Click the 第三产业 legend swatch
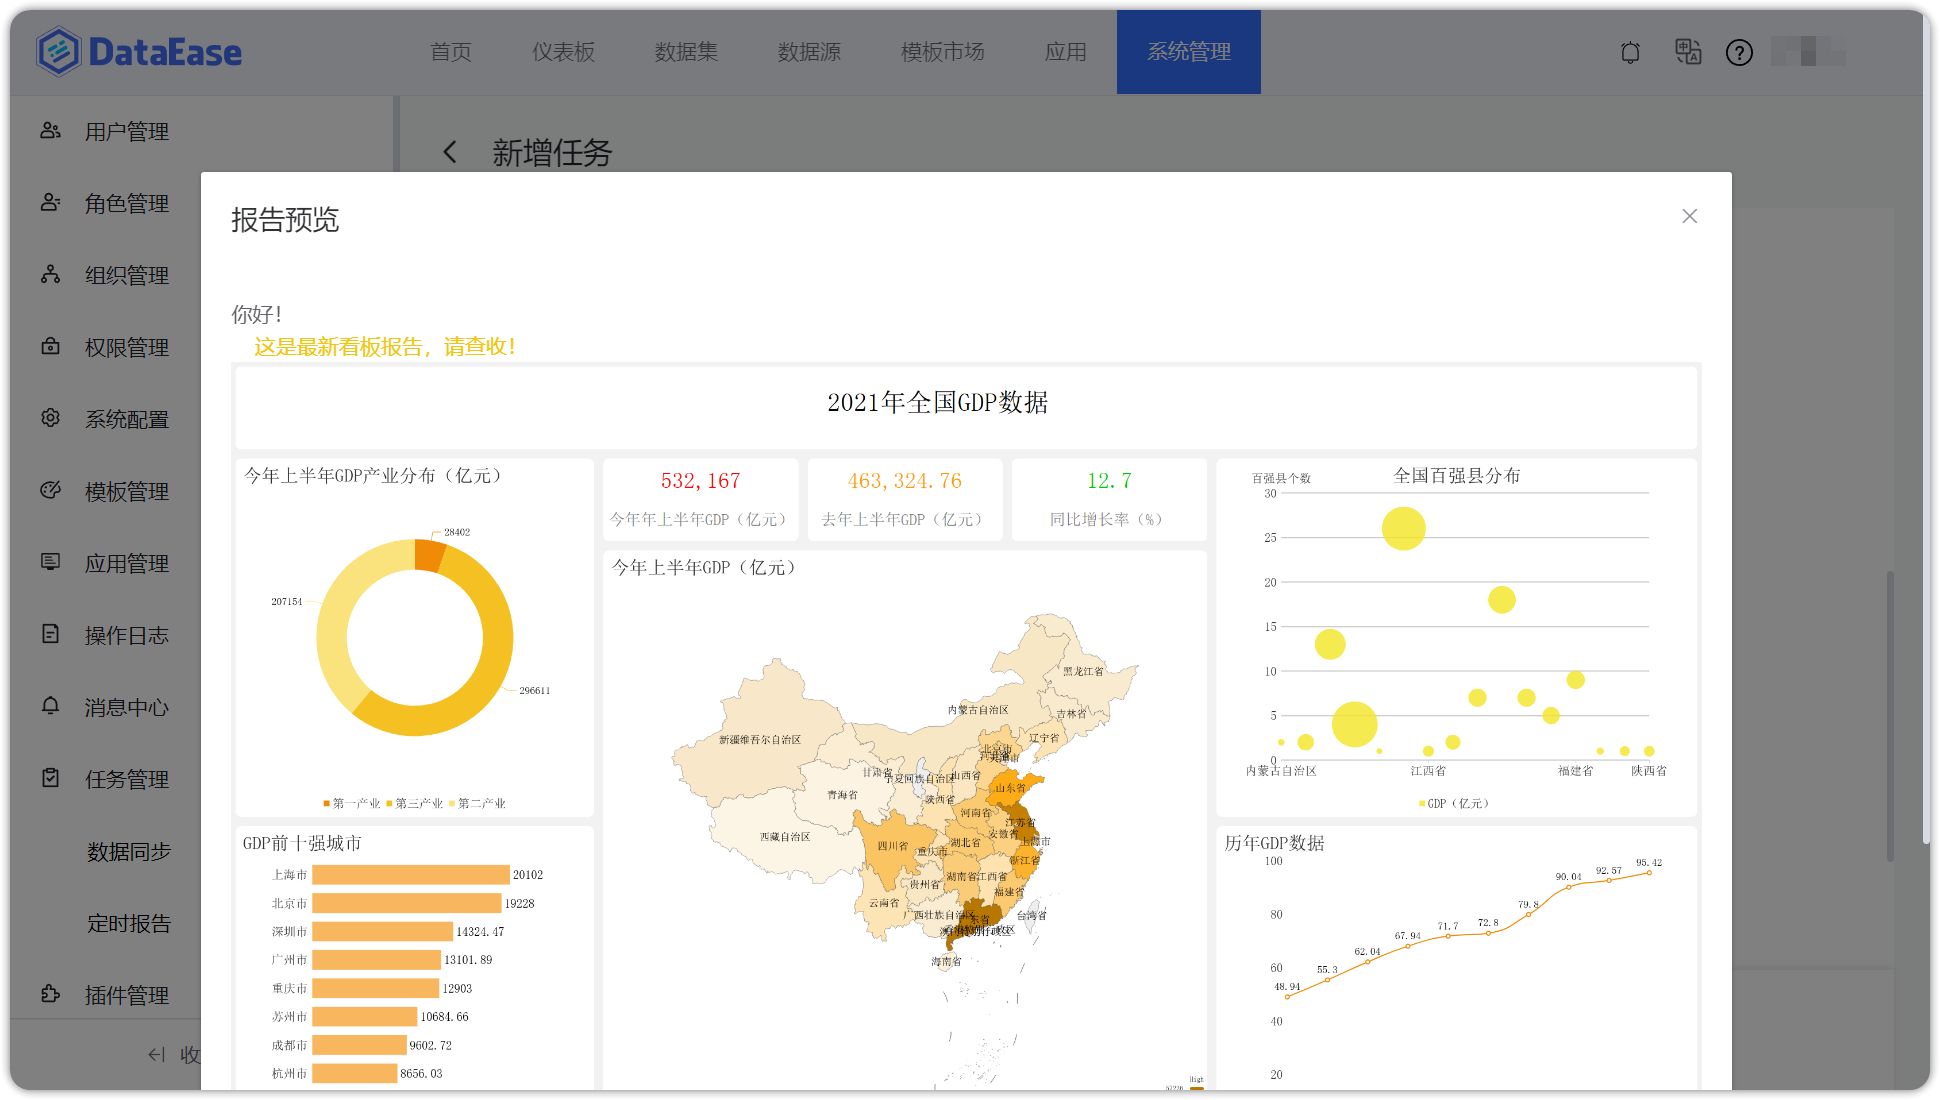Image resolution: width=1940 pixels, height=1100 pixels. 389,803
